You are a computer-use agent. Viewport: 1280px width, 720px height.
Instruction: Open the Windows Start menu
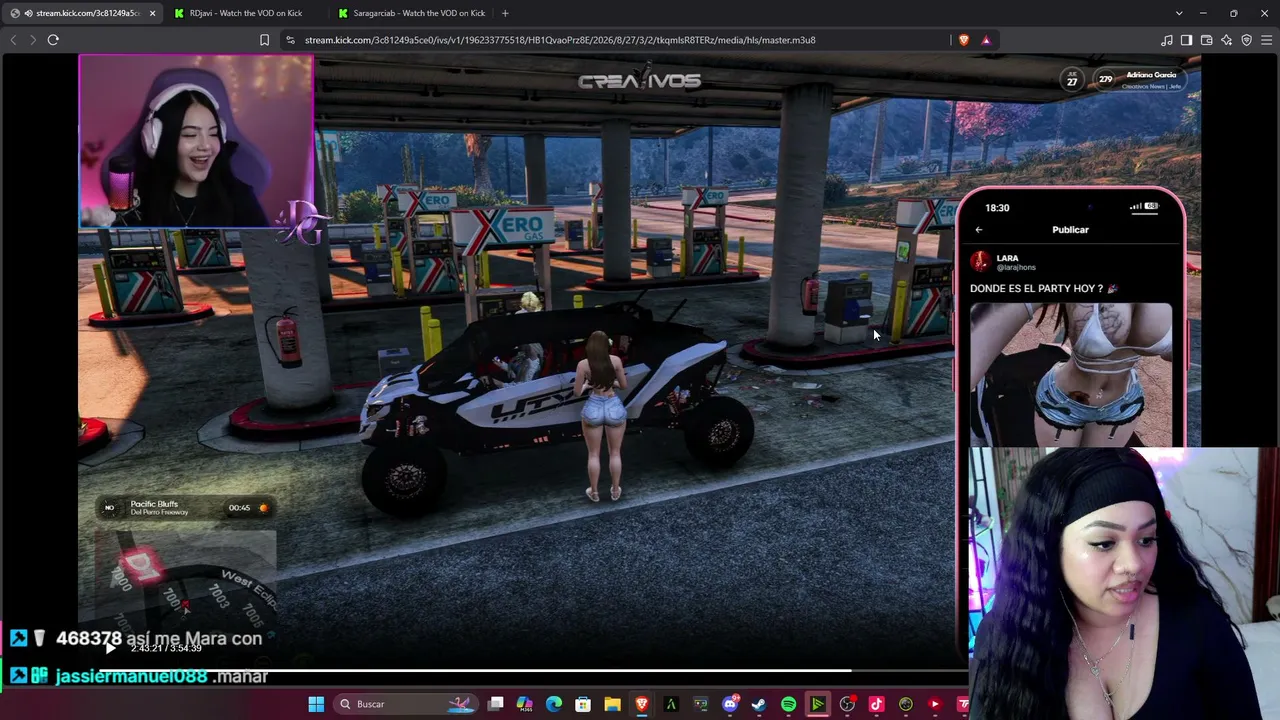(316, 704)
